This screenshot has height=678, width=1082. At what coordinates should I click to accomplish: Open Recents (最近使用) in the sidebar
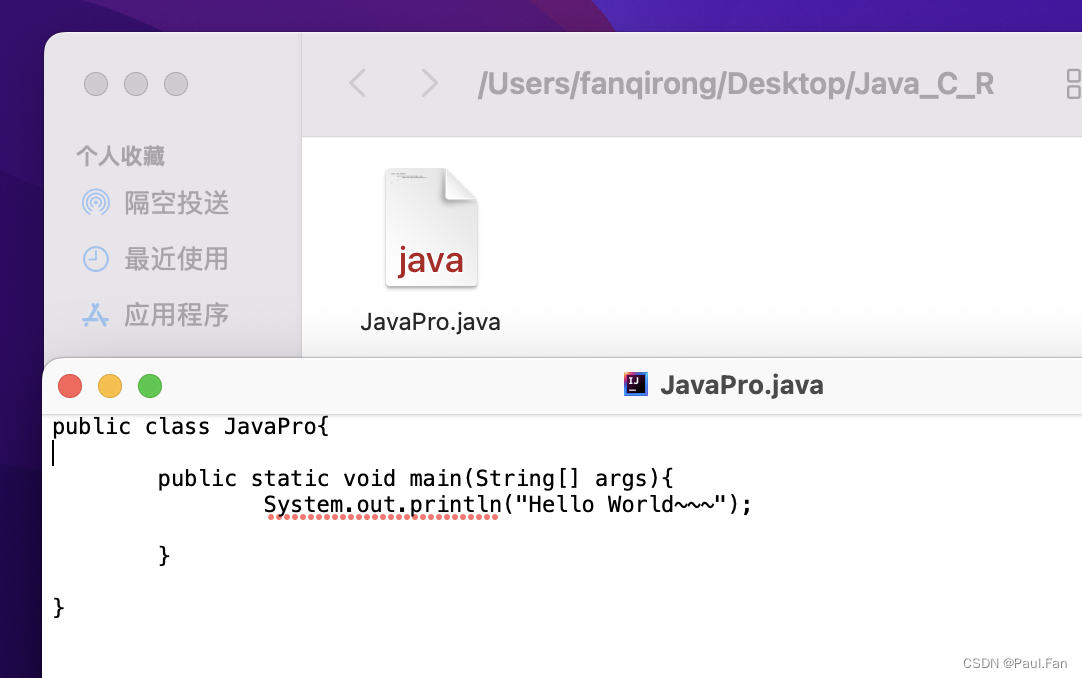coord(155,259)
